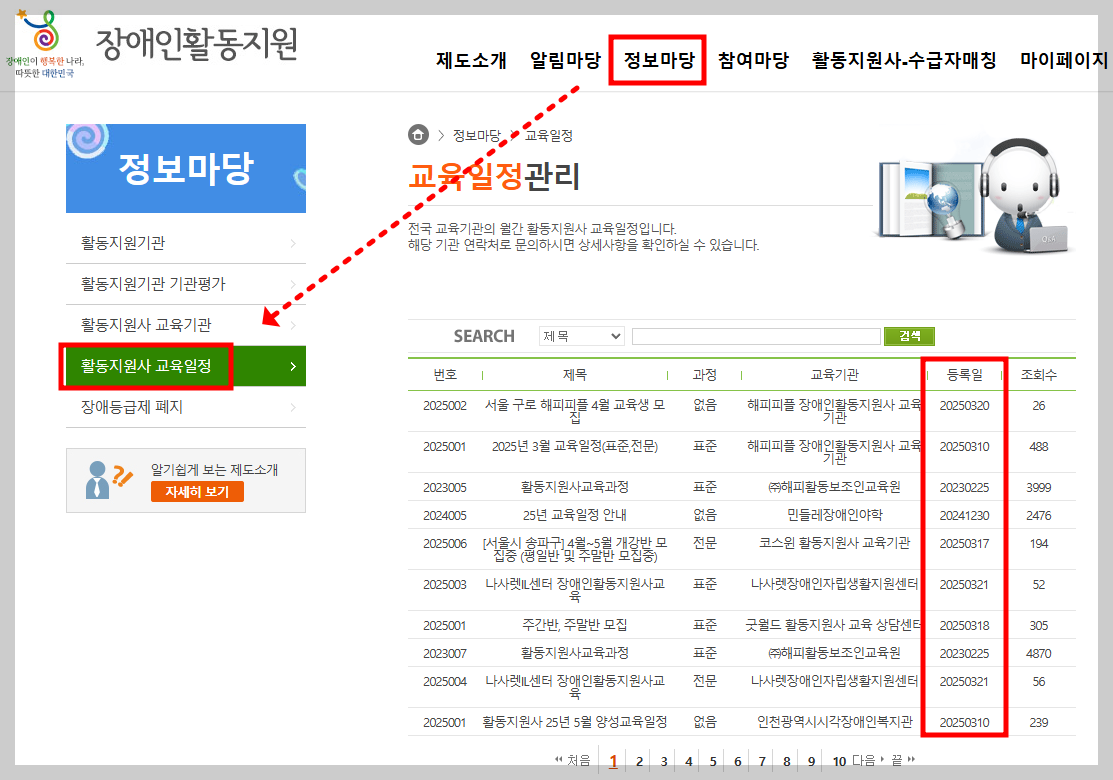
Task: Open the 제도소개 menu
Action: pos(471,60)
